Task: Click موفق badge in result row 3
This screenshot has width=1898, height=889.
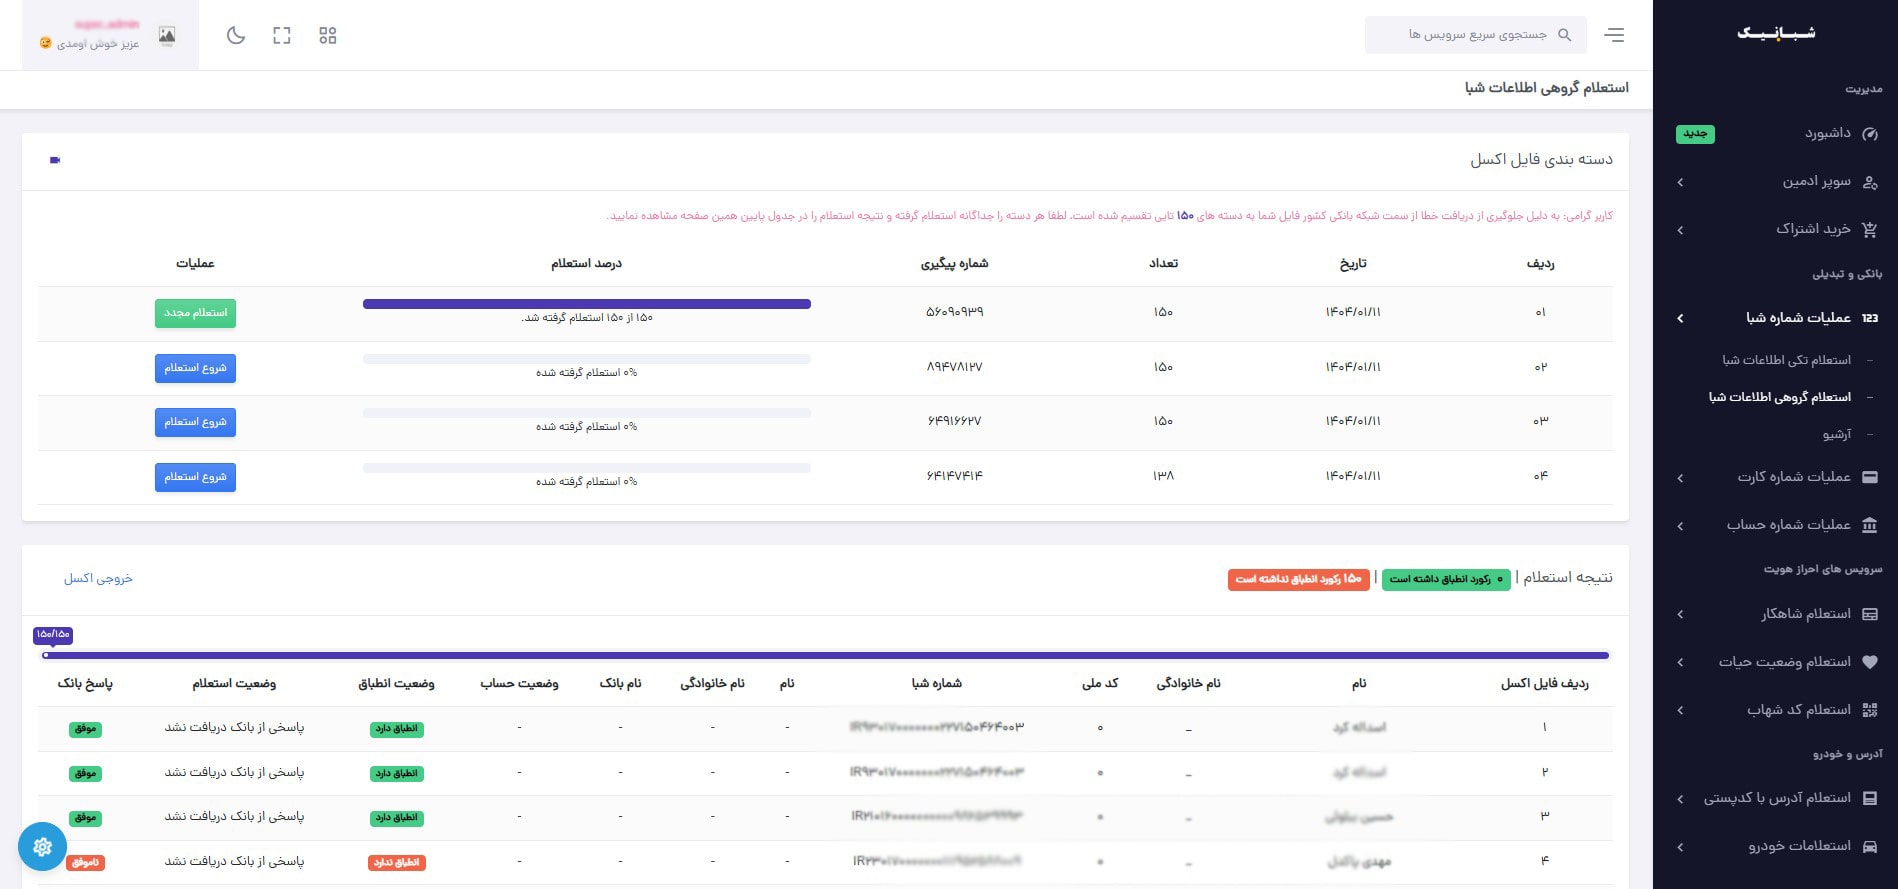Action: coord(85,818)
